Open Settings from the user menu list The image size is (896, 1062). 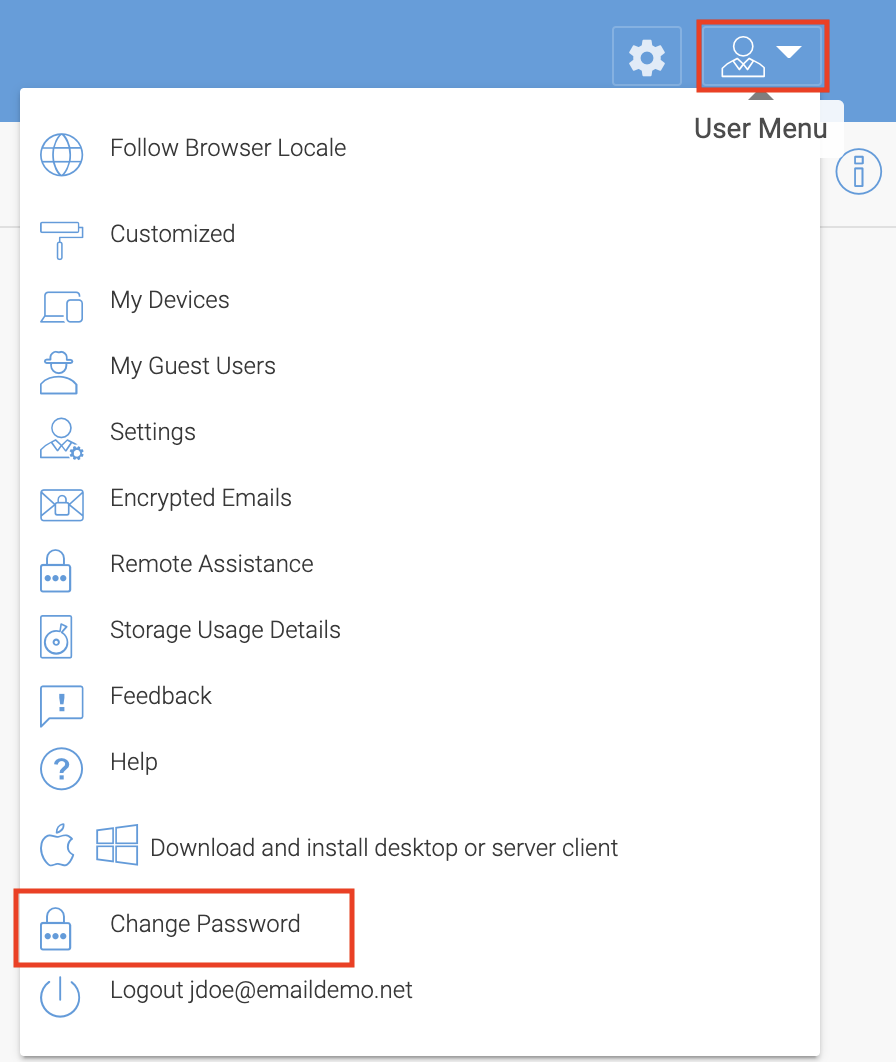click(153, 432)
